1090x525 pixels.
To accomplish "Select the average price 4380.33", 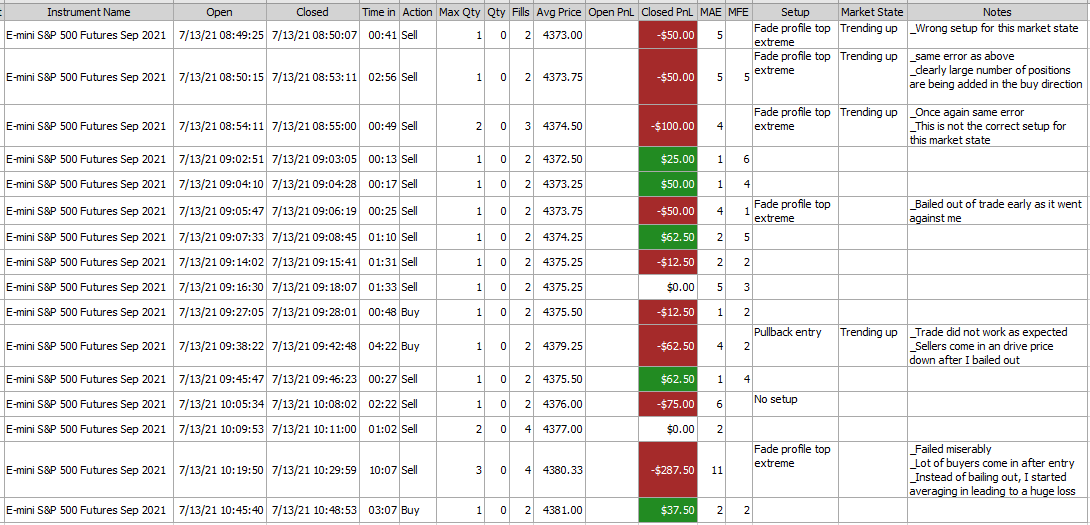I will click(563, 469).
